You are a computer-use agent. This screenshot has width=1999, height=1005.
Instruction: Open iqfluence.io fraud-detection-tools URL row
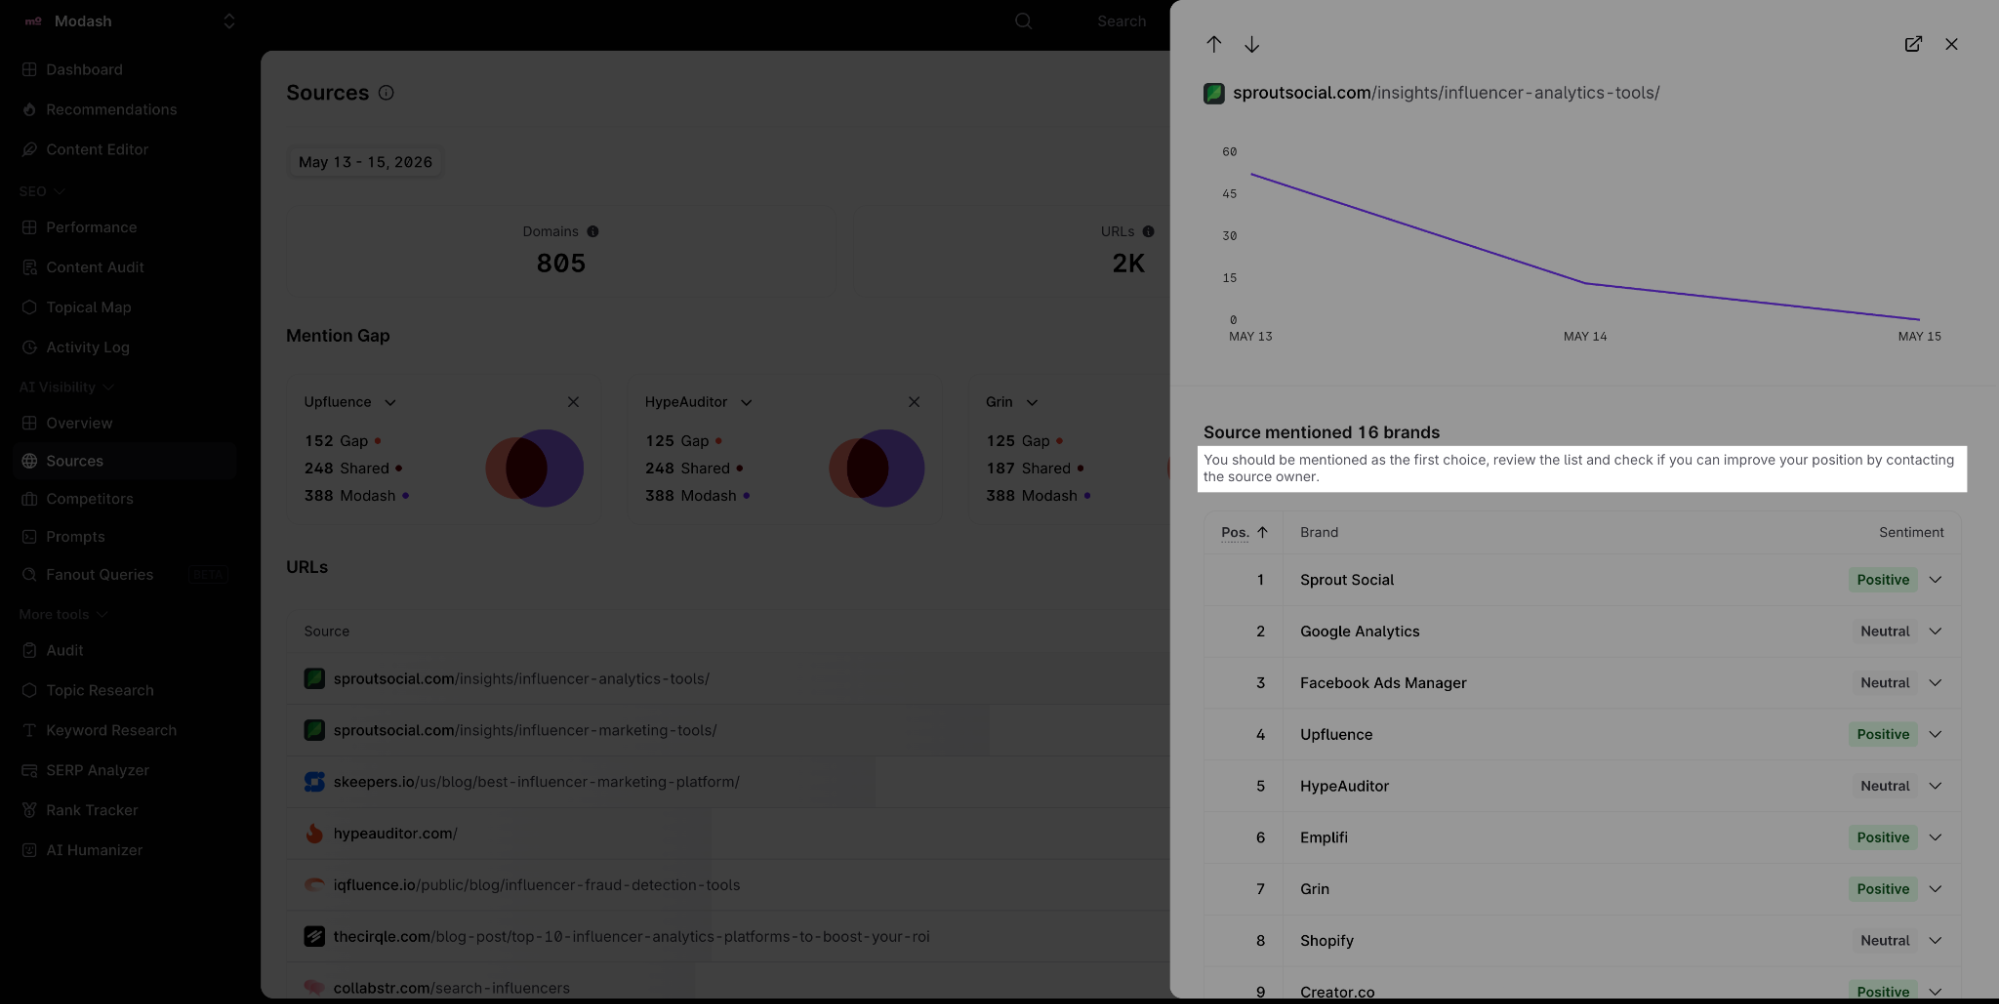[x=728, y=885]
